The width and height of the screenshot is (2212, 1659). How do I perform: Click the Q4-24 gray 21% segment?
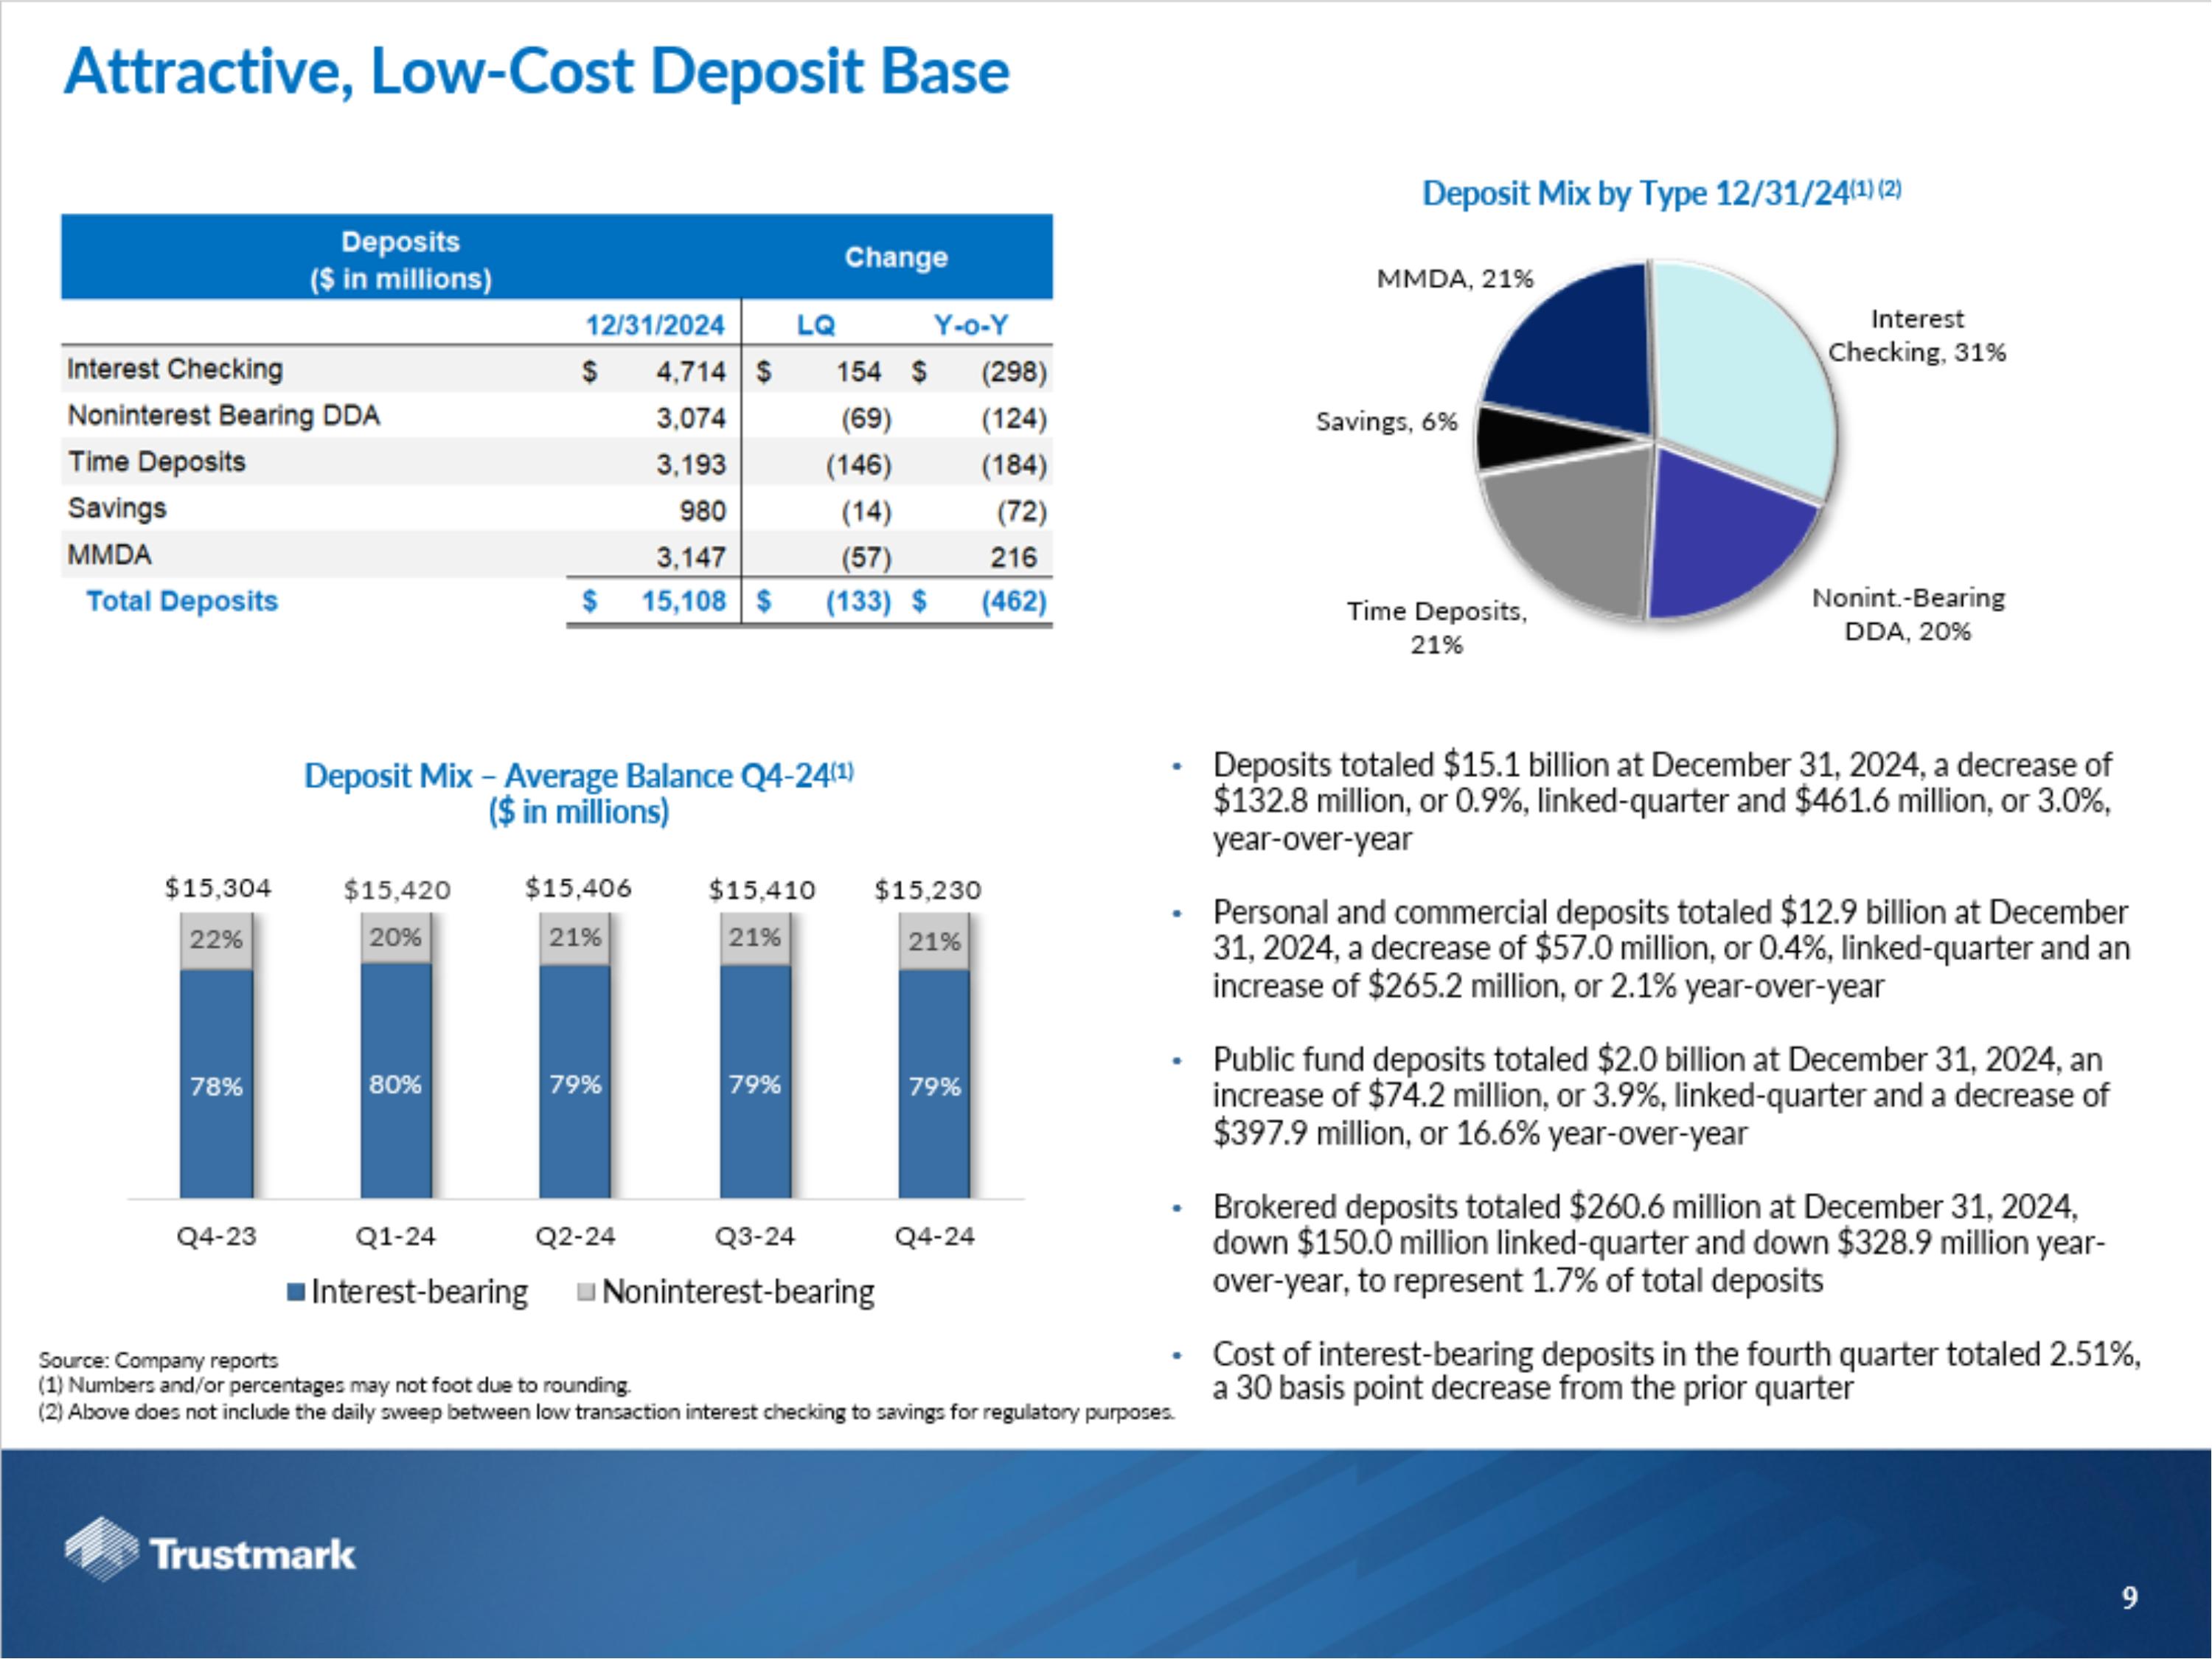point(934,942)
